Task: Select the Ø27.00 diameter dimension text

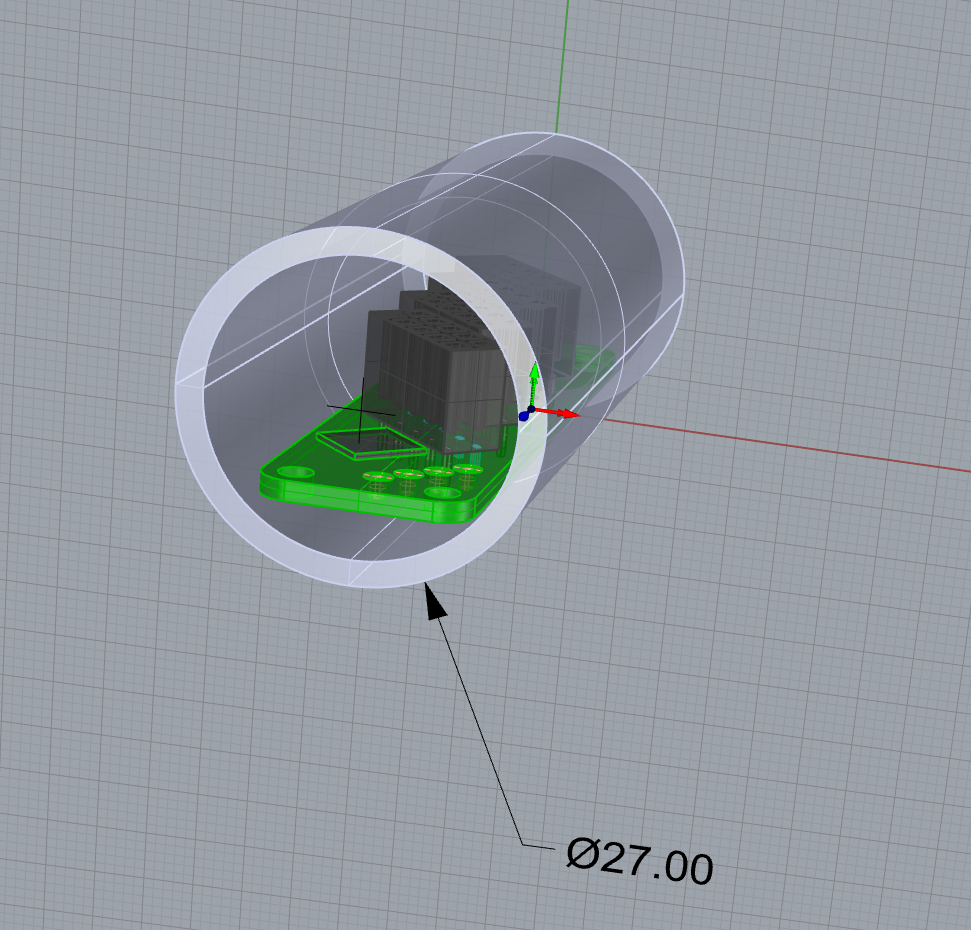Action: [639, 861]
